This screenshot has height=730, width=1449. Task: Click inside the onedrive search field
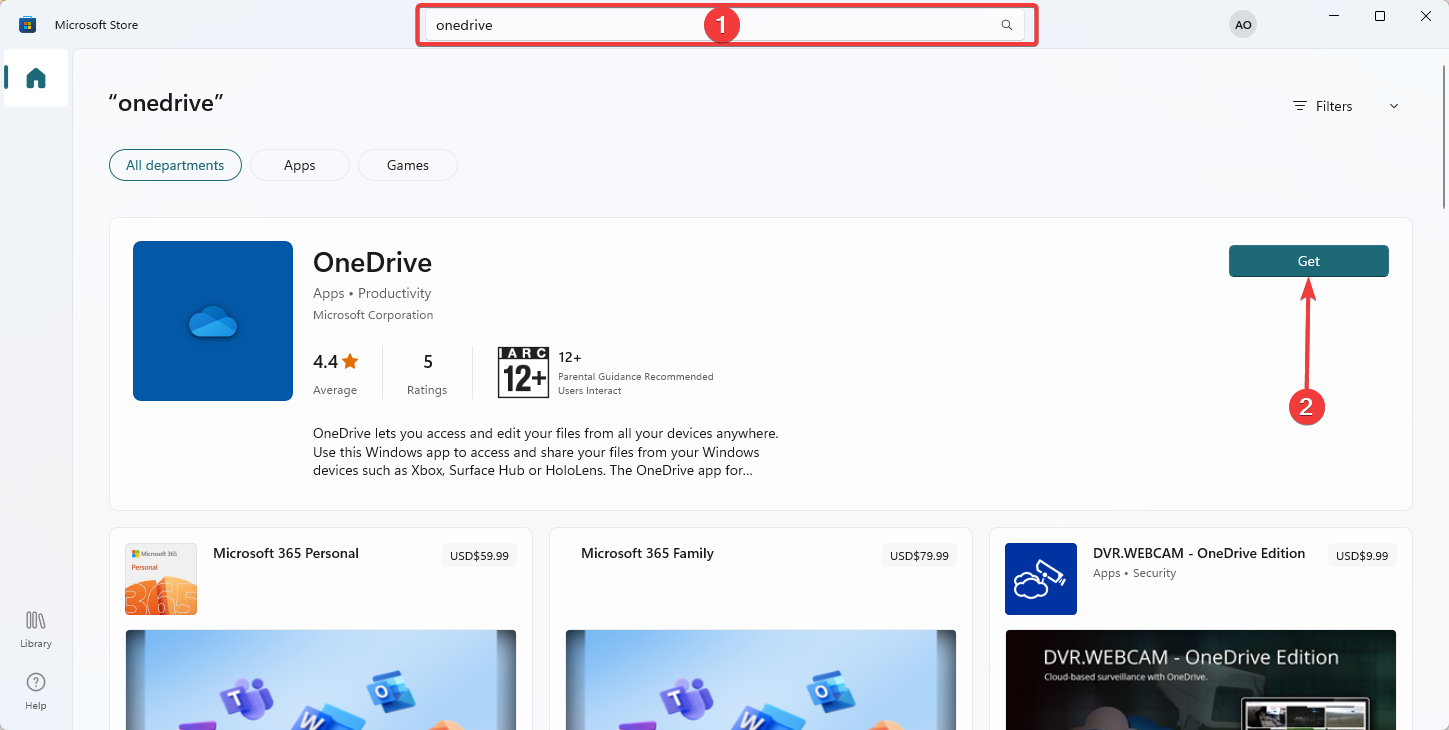click(724, 25)
